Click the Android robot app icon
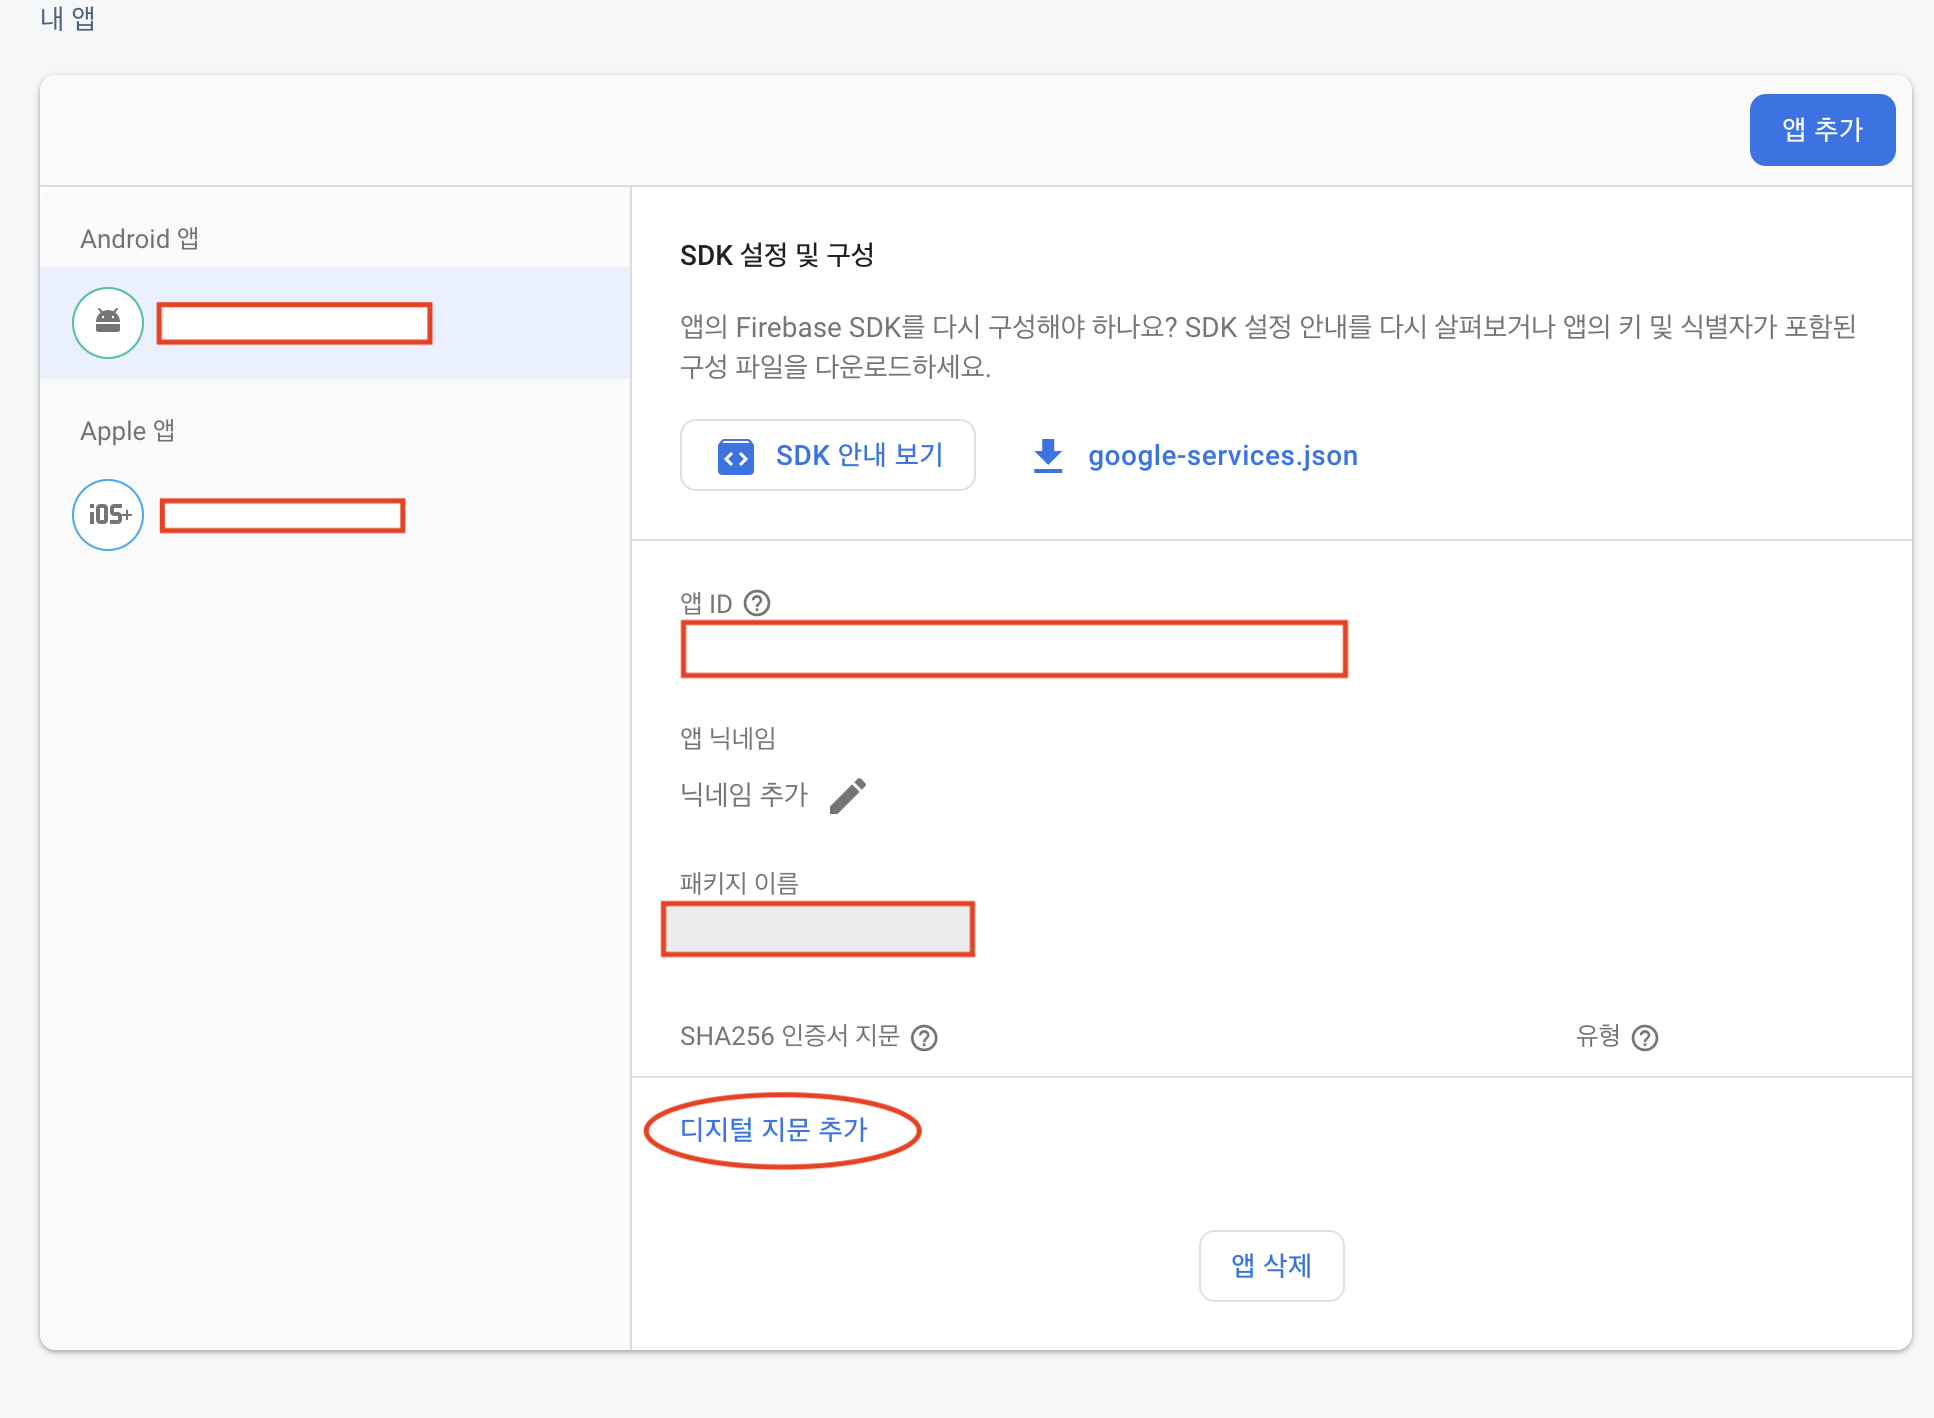The image size is (1934, 1418). 108,323
